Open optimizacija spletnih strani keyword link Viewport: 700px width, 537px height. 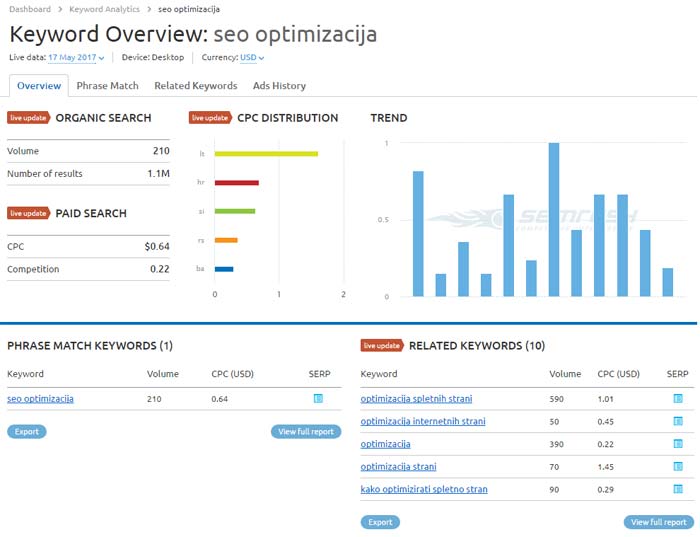(416, 399)
